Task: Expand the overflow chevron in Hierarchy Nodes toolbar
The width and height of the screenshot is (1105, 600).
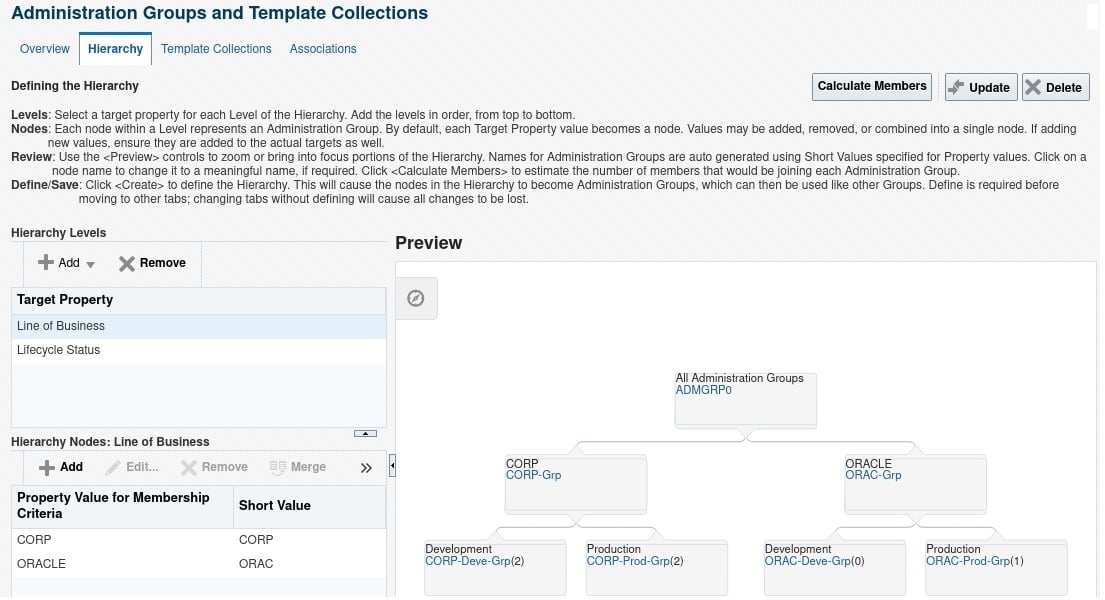Action: pyautogui.click(x=366, y=466)
